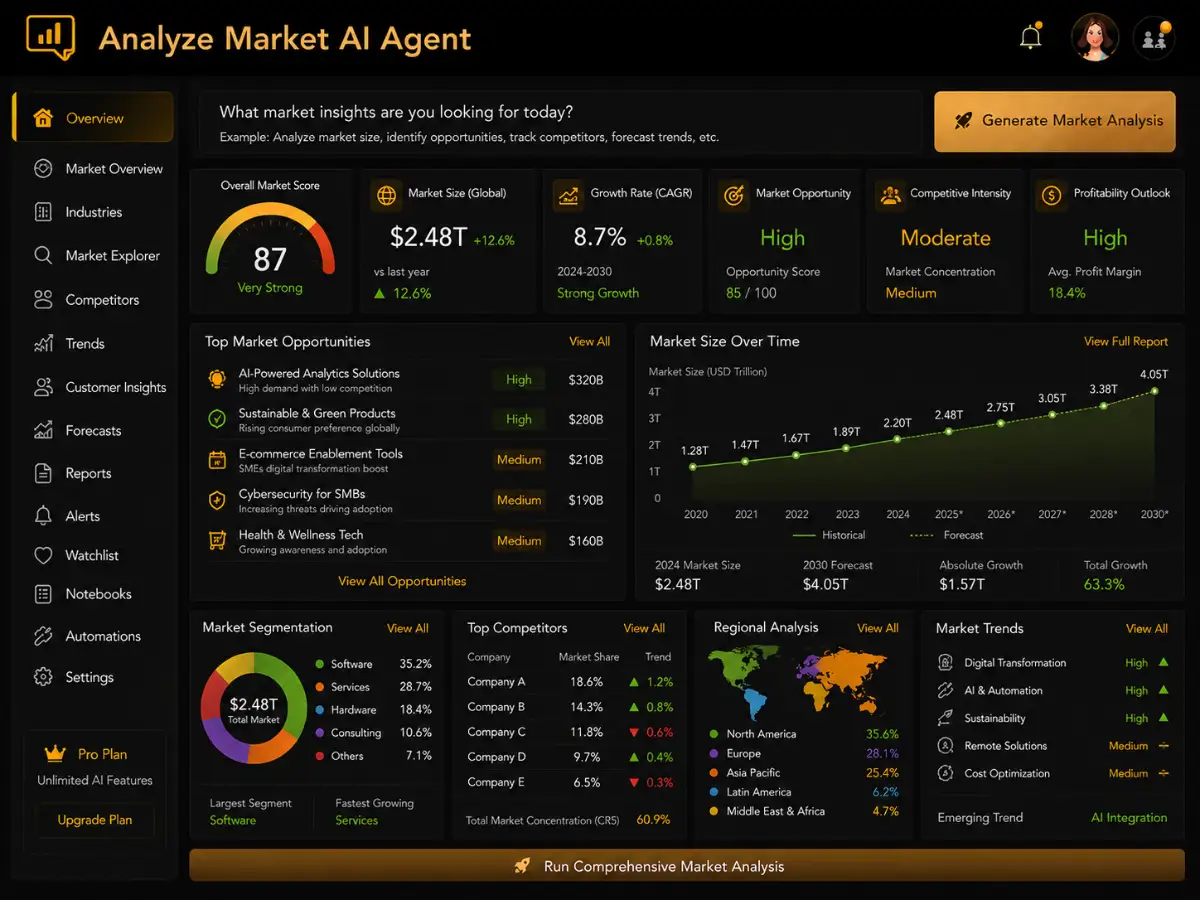Click the Alerts bell icon in sidebar
1200x900 pixels.
point(43,516)
